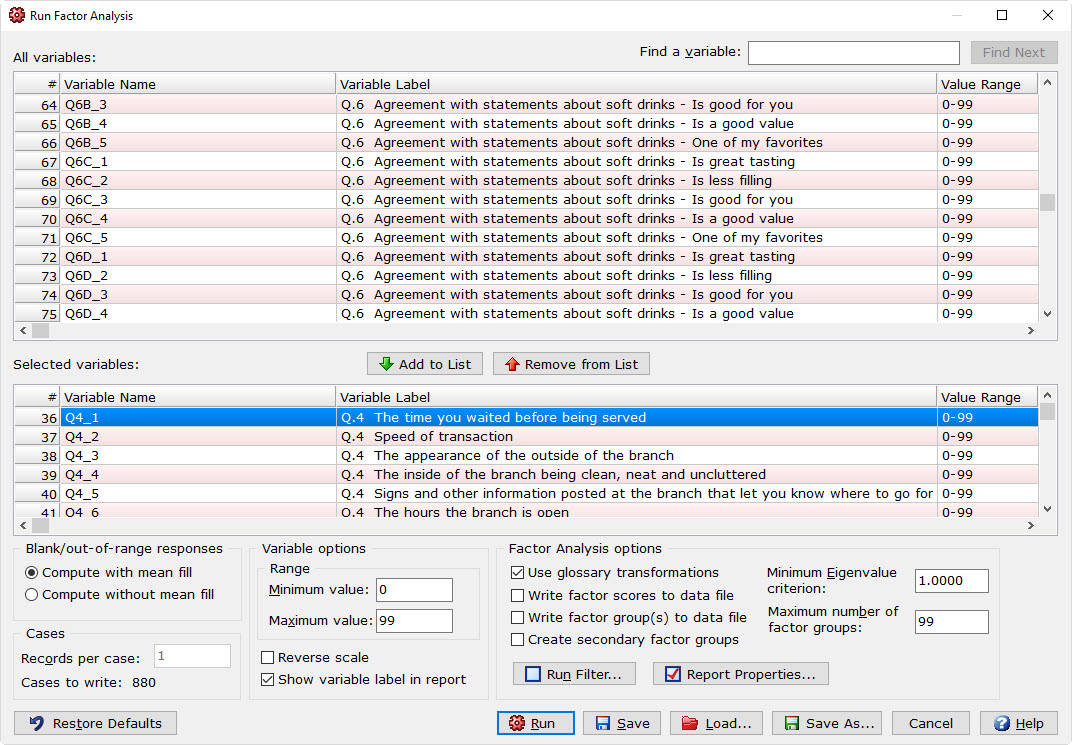Viewport: 1072px width, 745px height.
Task: Select row 73 Q6D_2 in All variables
Action: click(526, 276)
